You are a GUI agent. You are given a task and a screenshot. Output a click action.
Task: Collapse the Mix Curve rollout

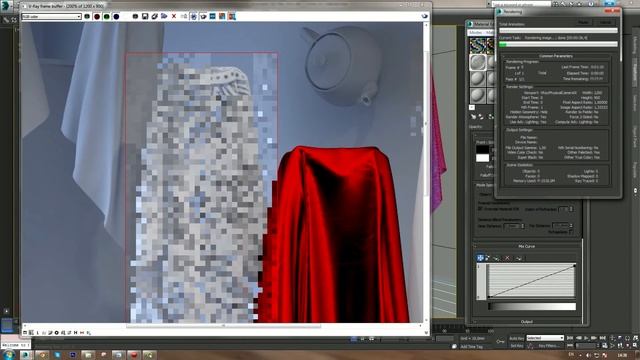coord(527,247)
